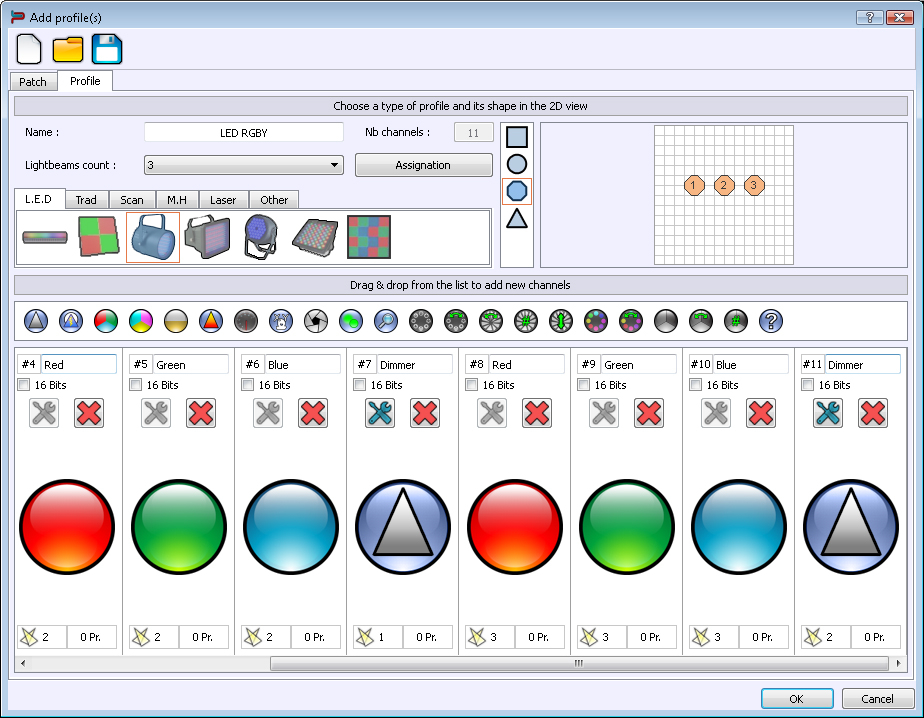924x718 pixels.
Task: Select the moving-head LED wash fixture icon
Action: tap(260, 238)
